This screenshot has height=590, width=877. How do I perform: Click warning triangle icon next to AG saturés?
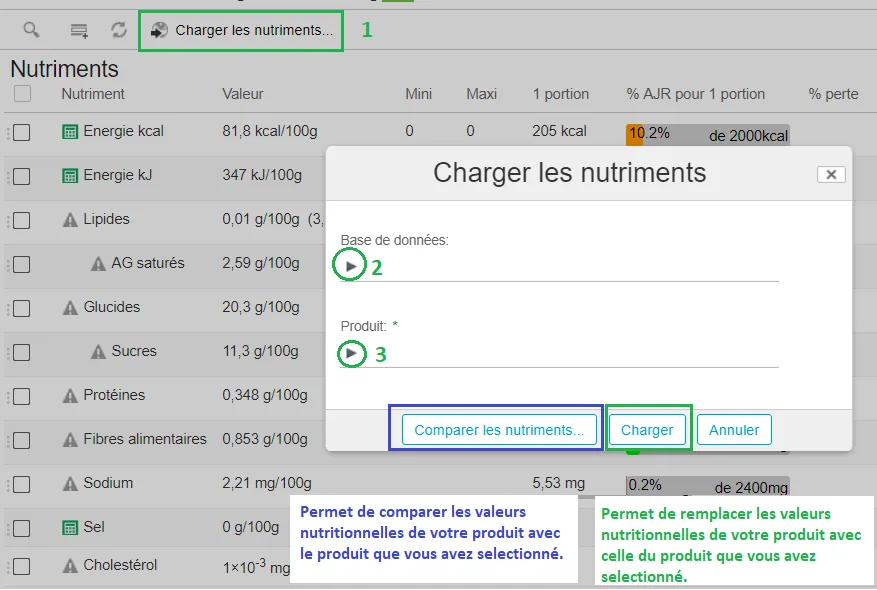(x=98, y=264)
